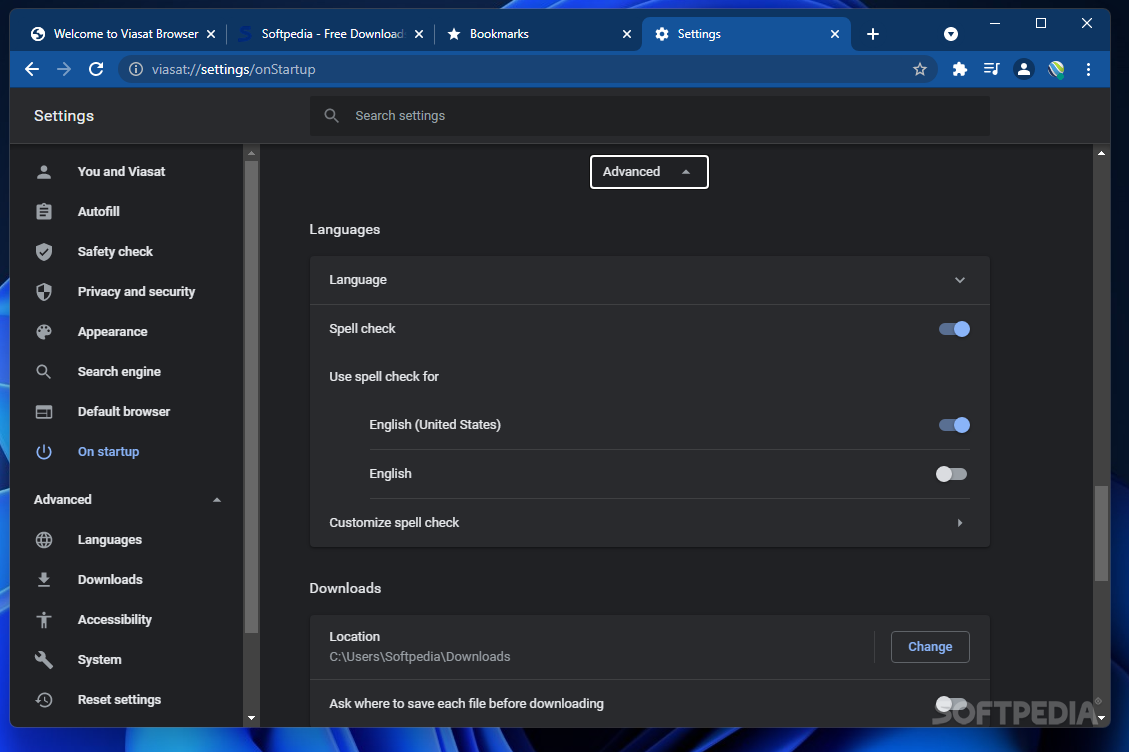
Task: Click the Appearance palette icon
Action: 44,331
